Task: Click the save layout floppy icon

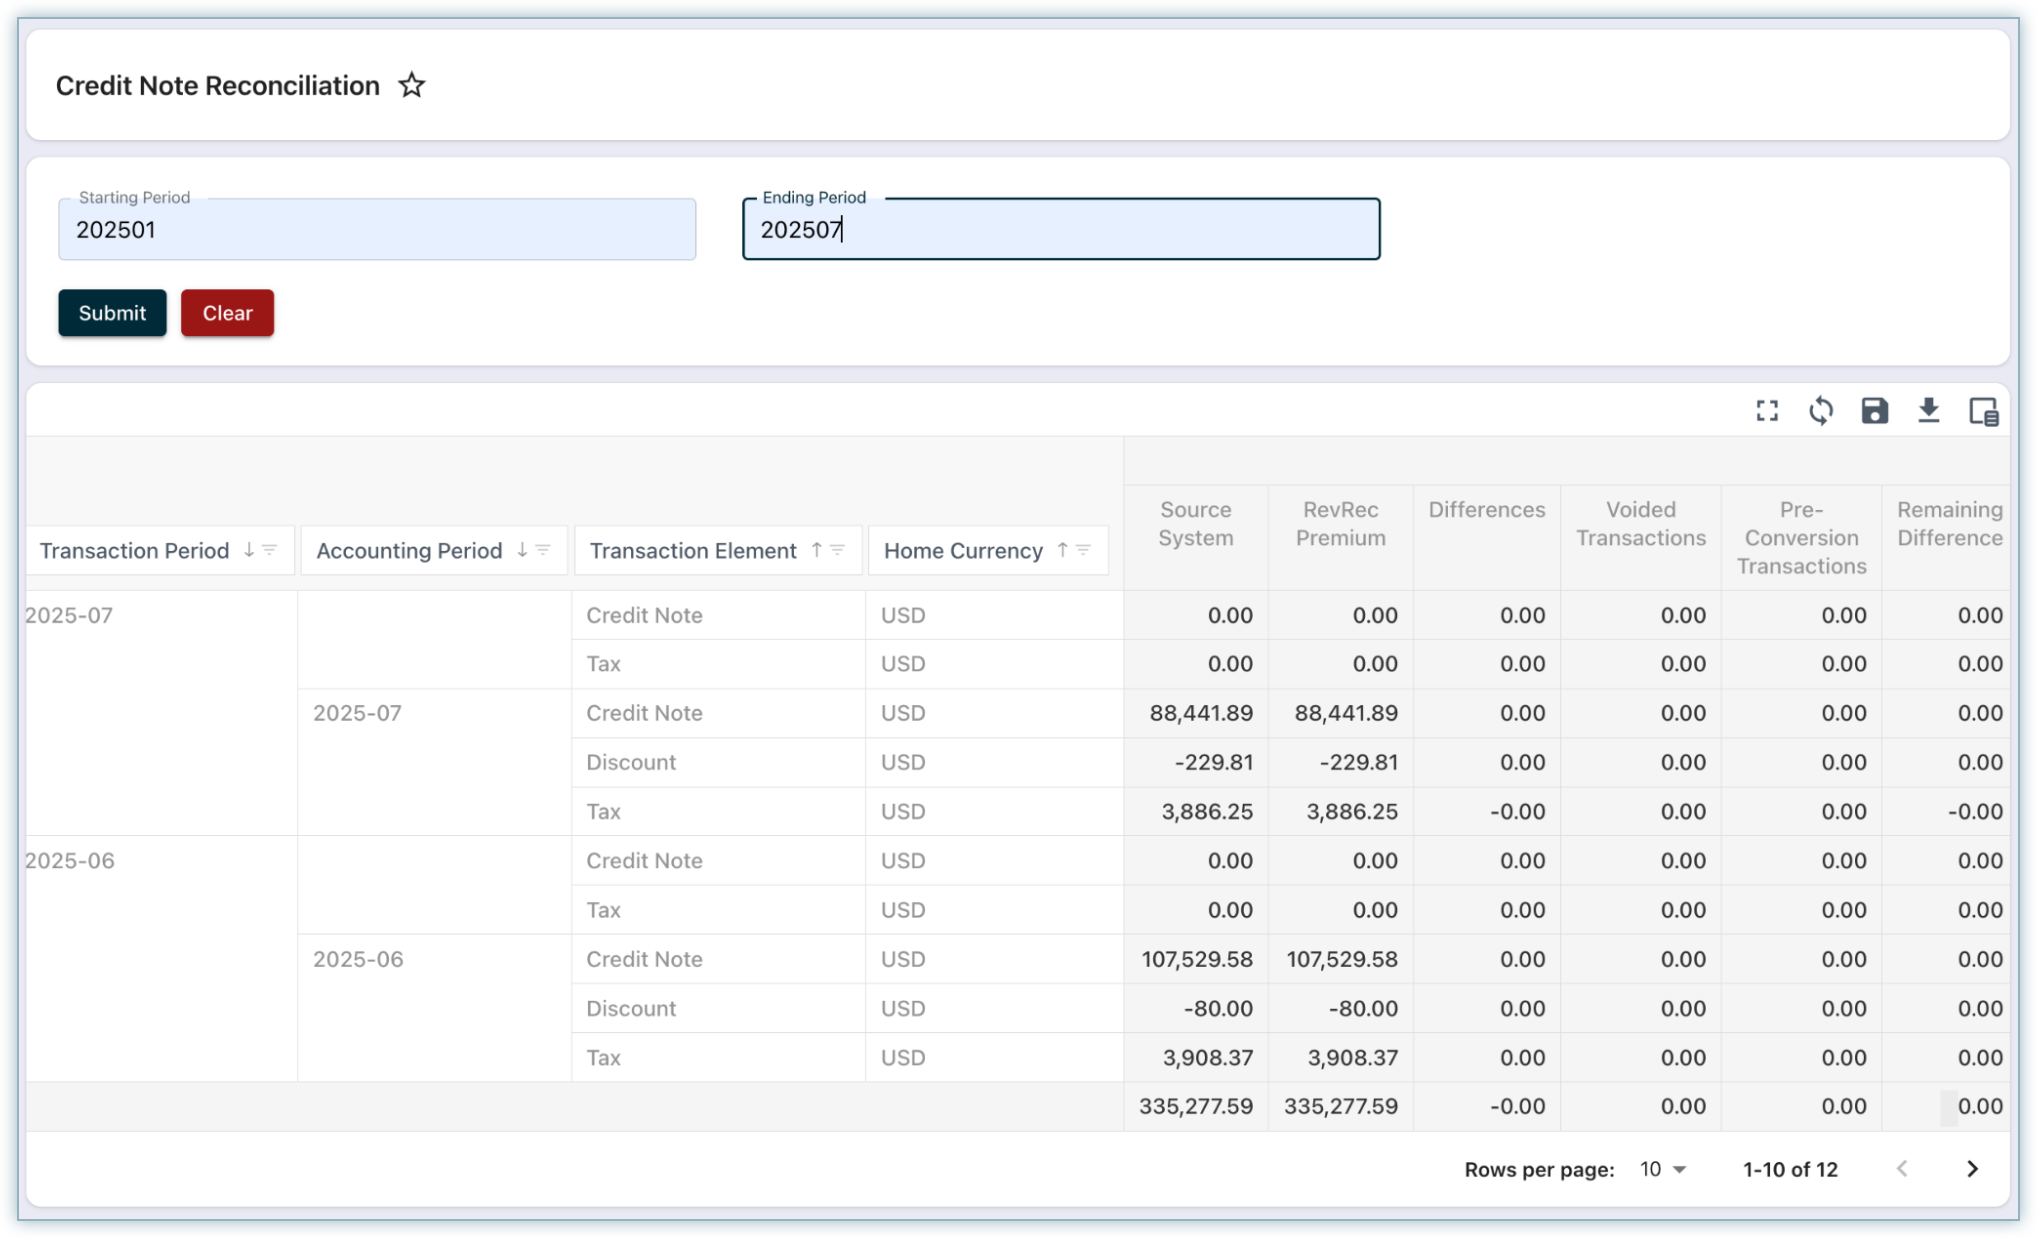Action: point(1874,411)
